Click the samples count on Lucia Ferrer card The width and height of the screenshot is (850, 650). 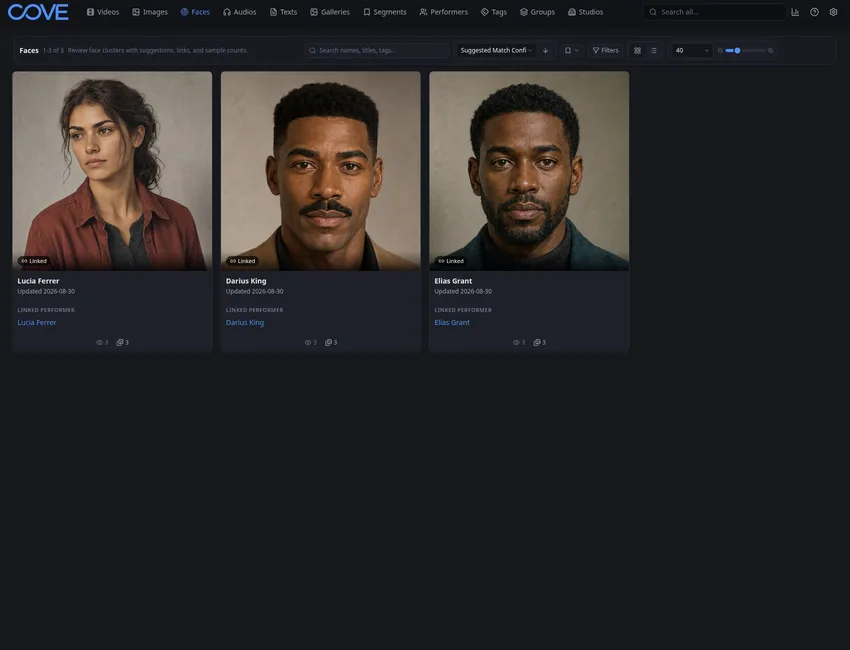coord(123,342)
